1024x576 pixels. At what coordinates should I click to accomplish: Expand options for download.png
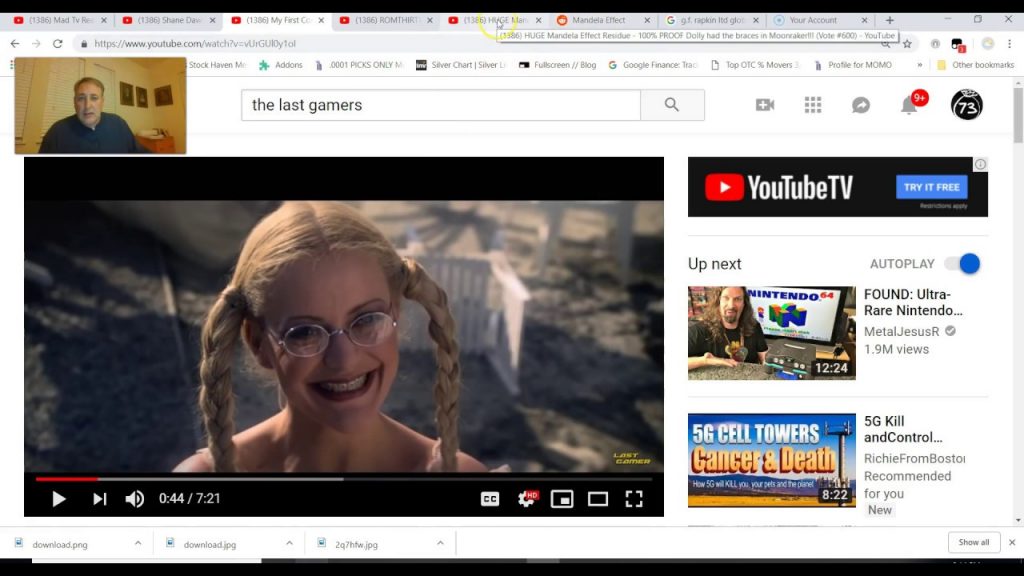tap(138, 543)
